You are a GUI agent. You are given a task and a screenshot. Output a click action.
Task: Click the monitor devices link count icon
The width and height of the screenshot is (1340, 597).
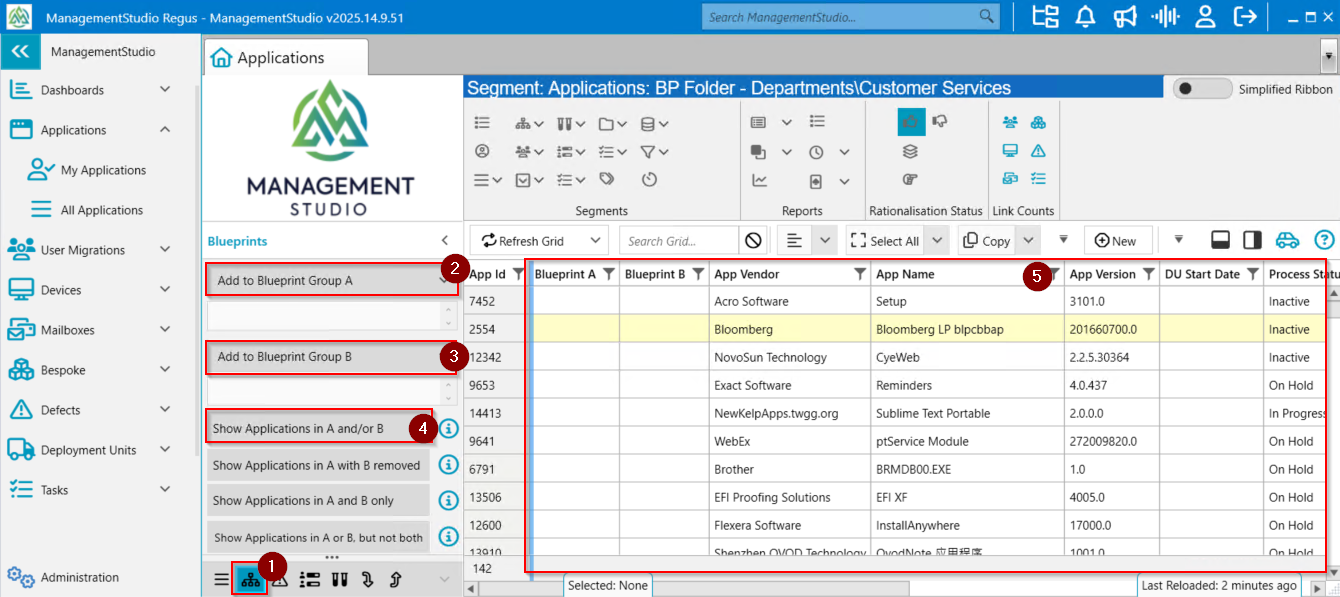[1010, 150]
